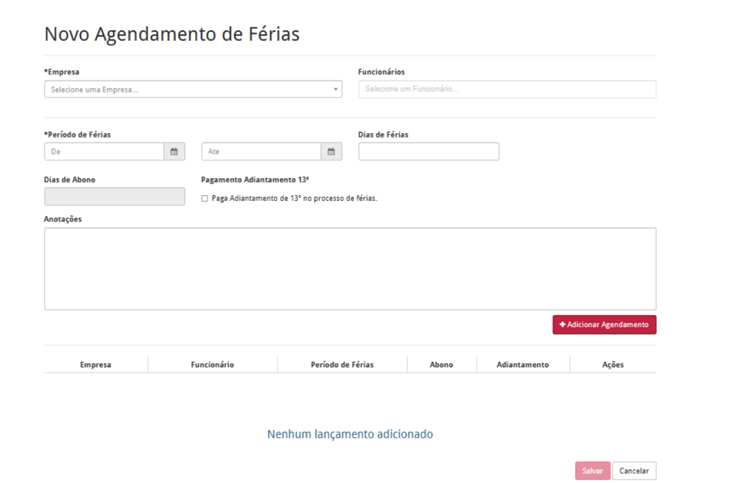Viewport: 731px width, 483px height.
Task: Click the Abono column header
Action: [441, 365]
